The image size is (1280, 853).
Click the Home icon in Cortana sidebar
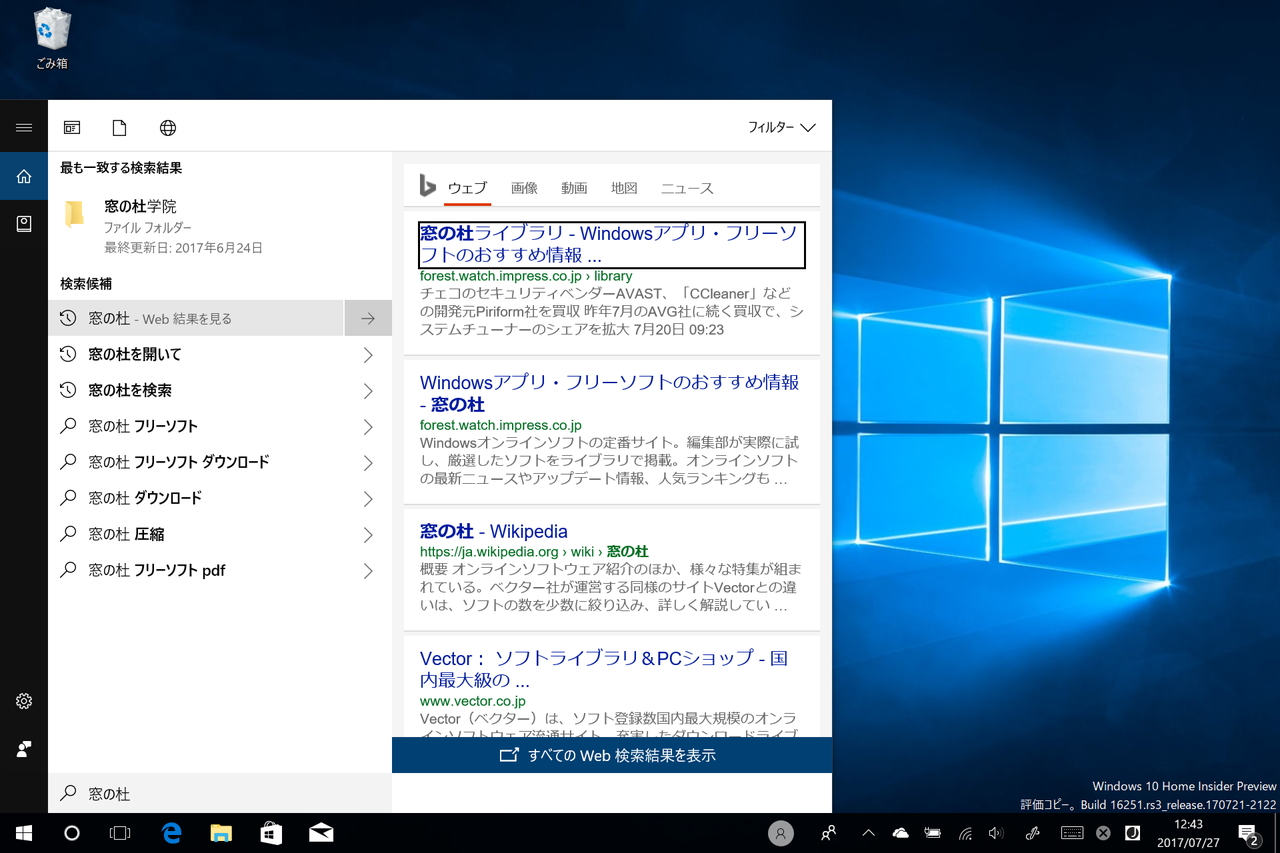24,175
